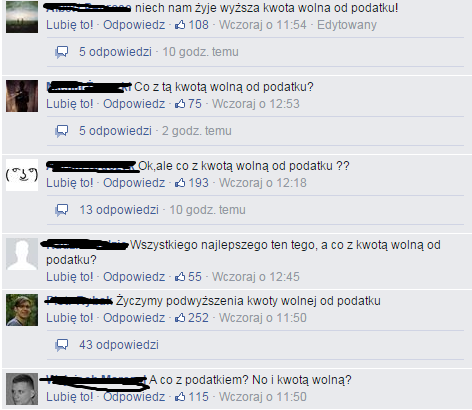Click the thumbs-up icon showing 193 likes
472x410 pixels.
point(180,183)
